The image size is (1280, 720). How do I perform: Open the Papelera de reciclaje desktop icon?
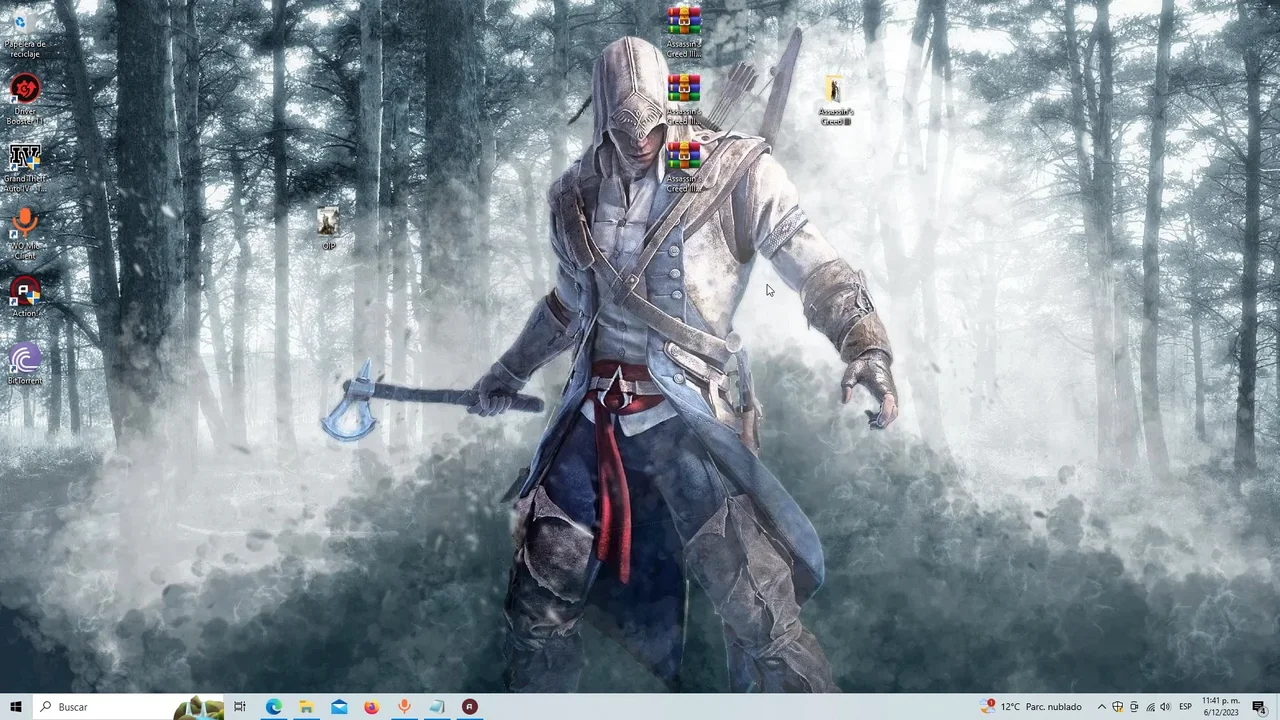click(x=25, y=35)
